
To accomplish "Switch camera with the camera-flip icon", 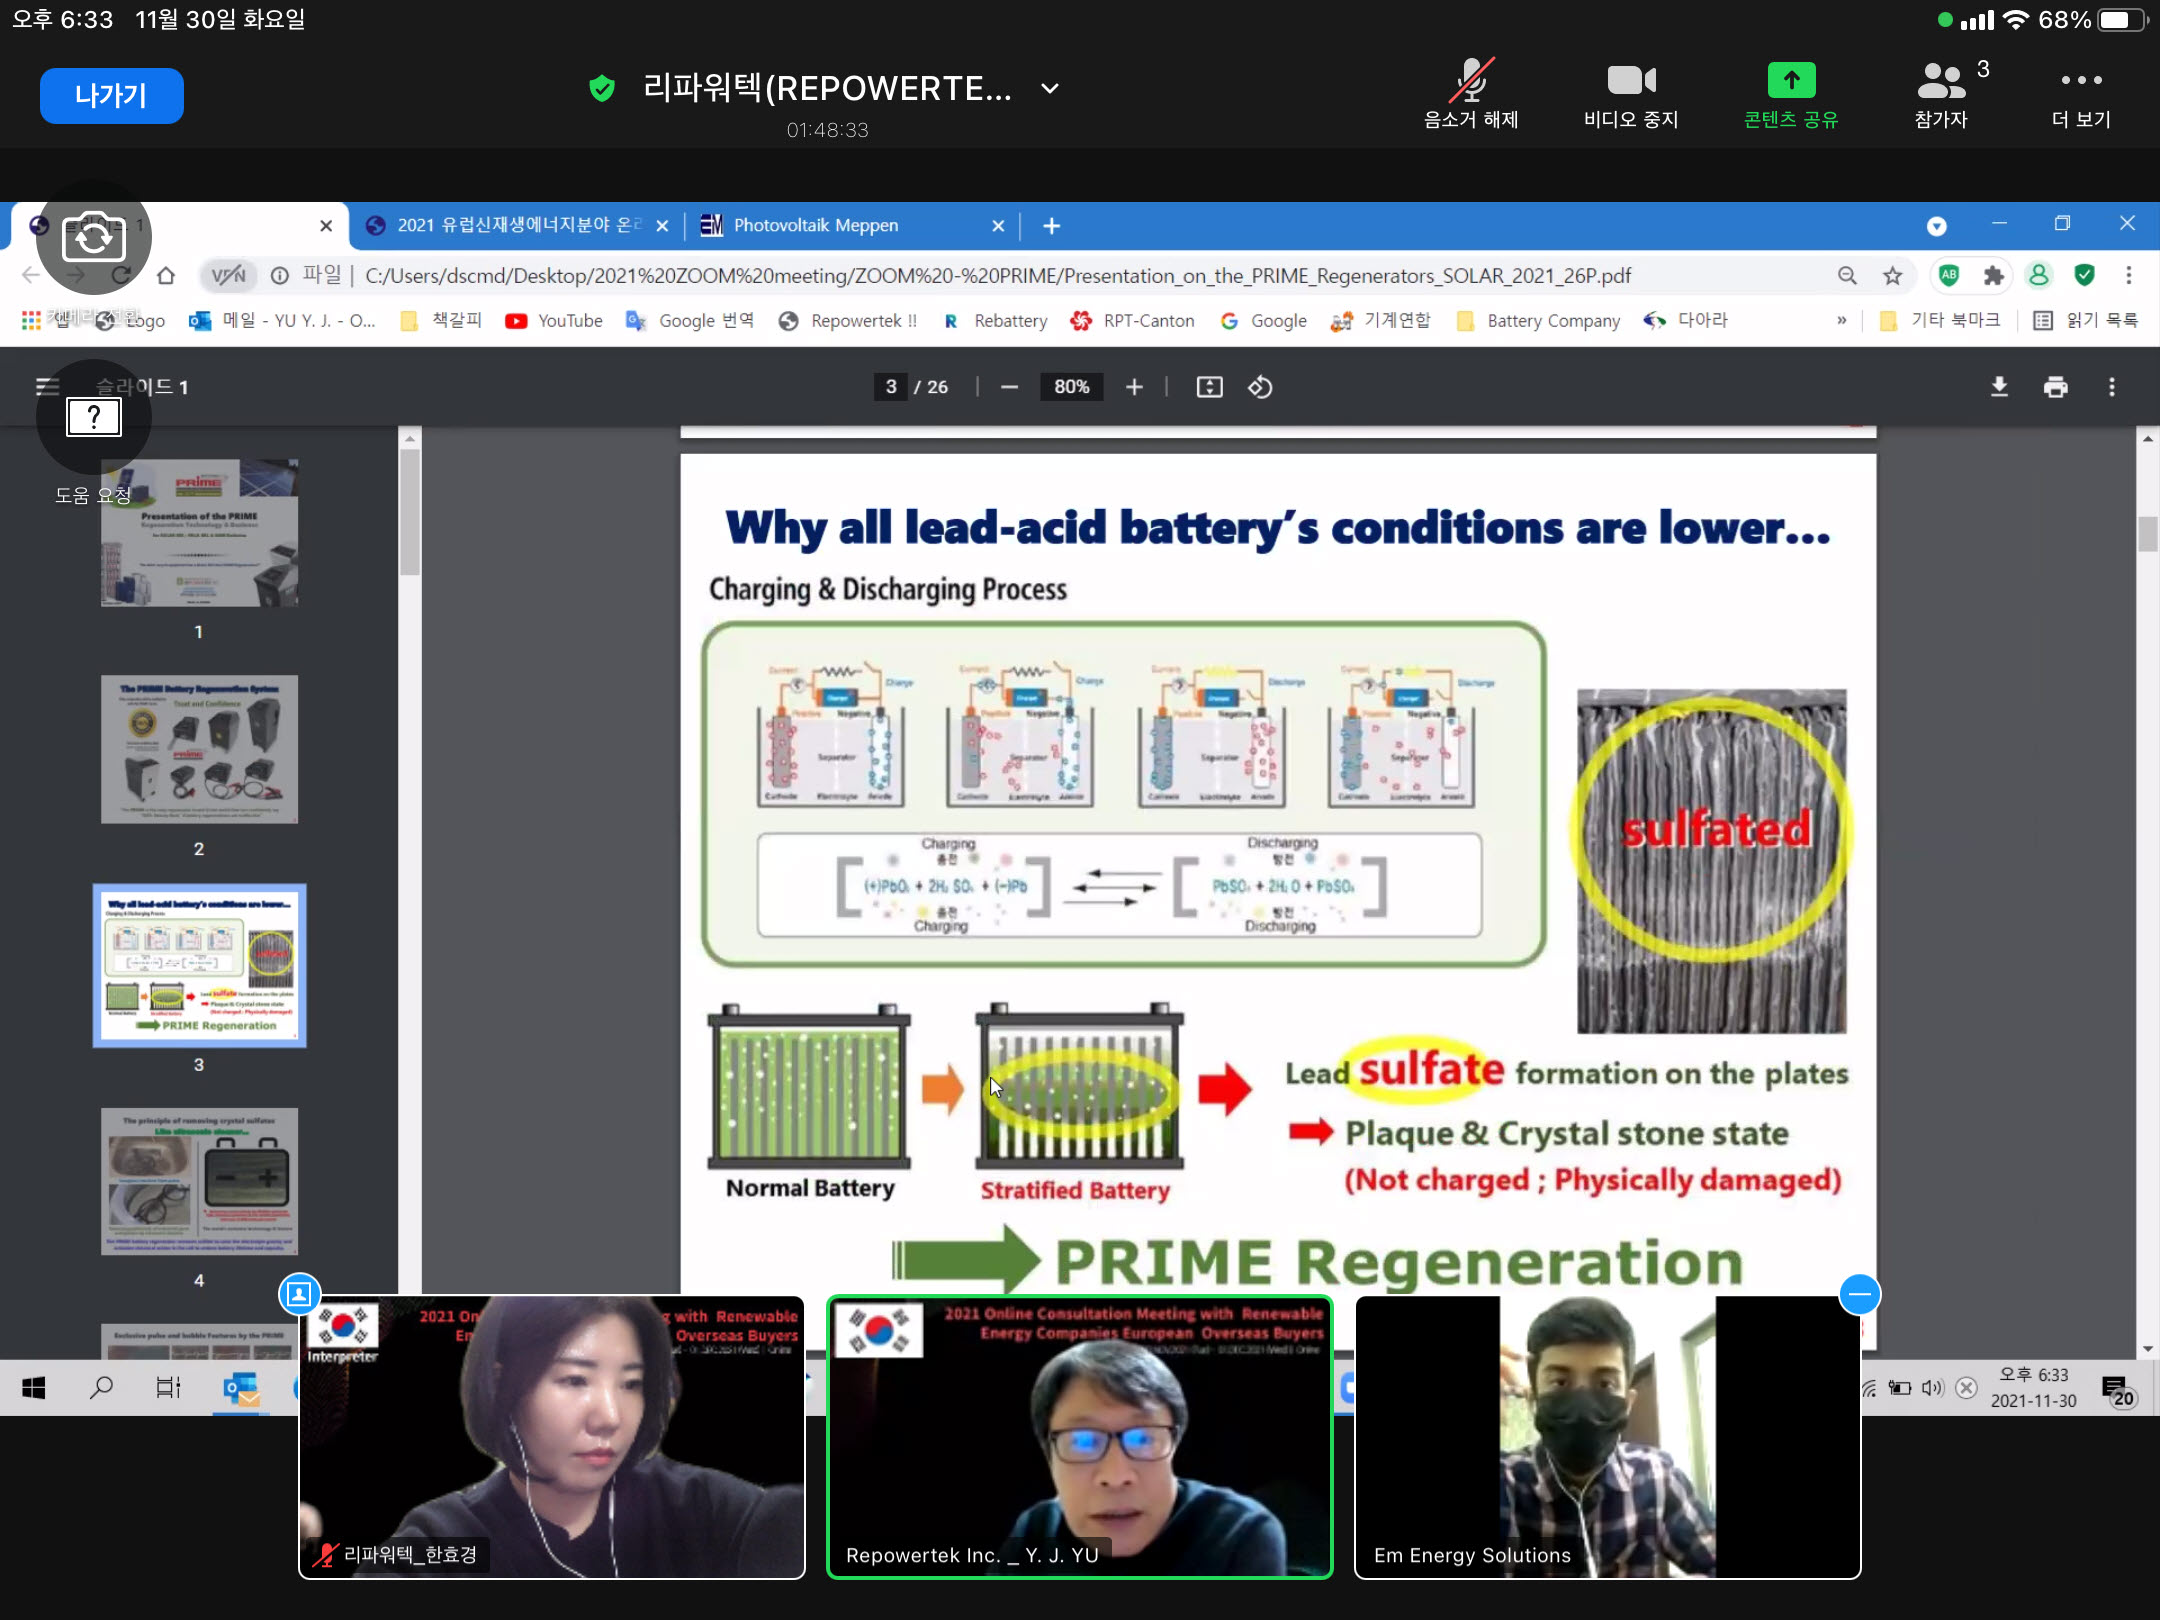I will (x=94, y=238).
